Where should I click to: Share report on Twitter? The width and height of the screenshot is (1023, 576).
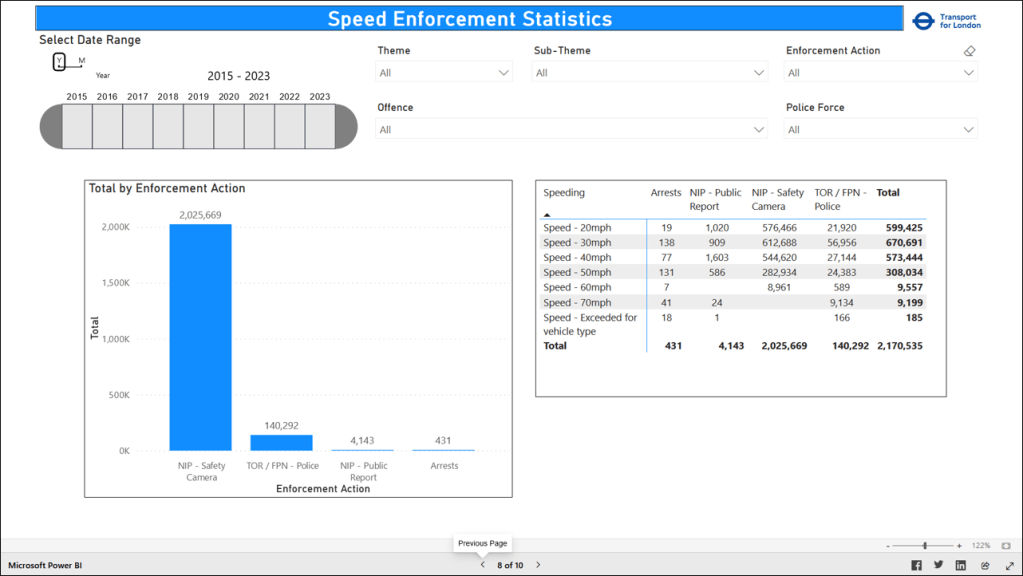click(x=938, y=565)
